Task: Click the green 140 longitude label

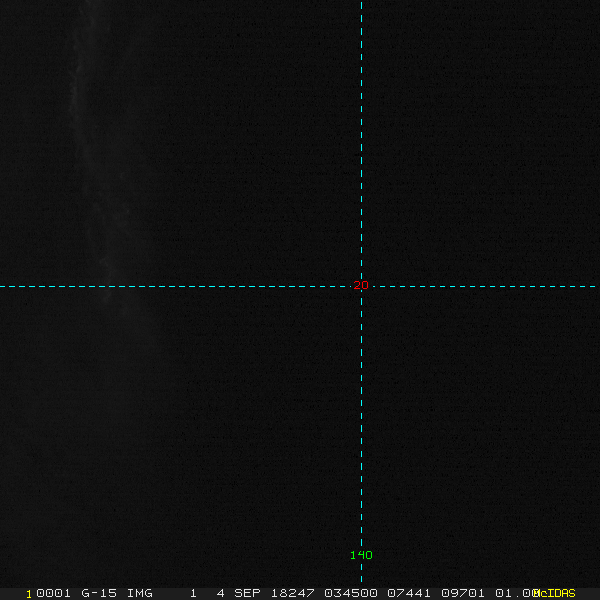Action: click(361, 555)
